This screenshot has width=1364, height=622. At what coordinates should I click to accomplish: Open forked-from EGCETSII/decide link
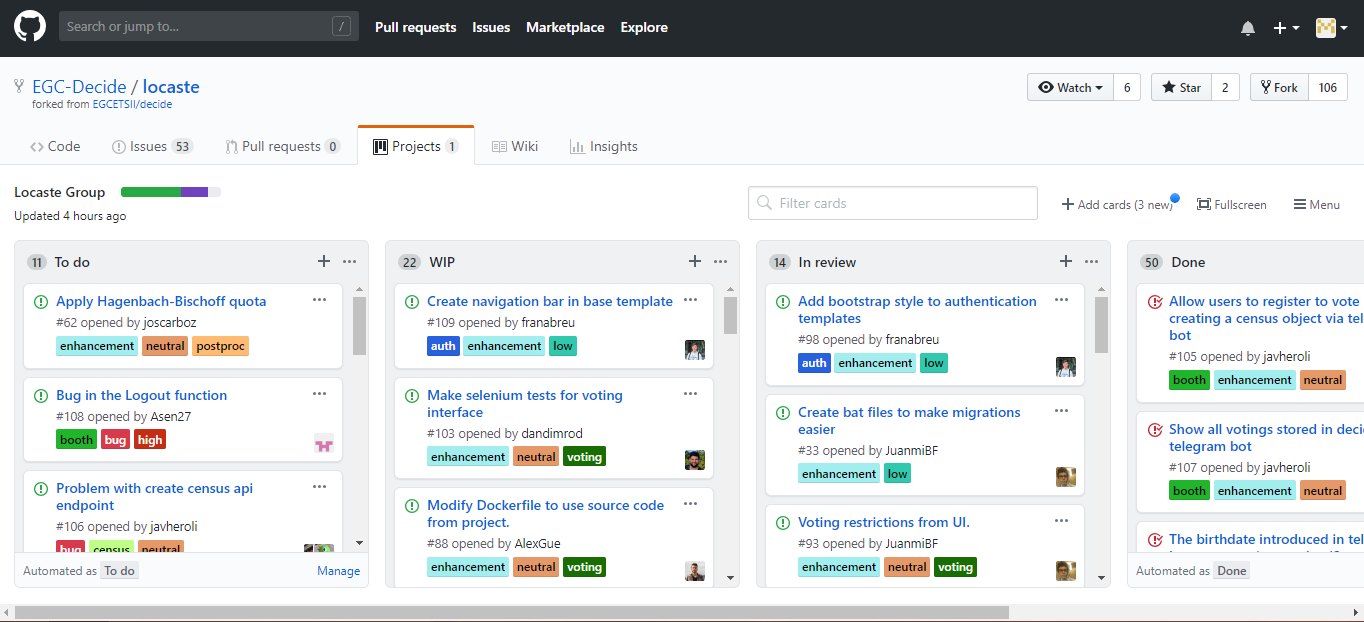(132, 104)
